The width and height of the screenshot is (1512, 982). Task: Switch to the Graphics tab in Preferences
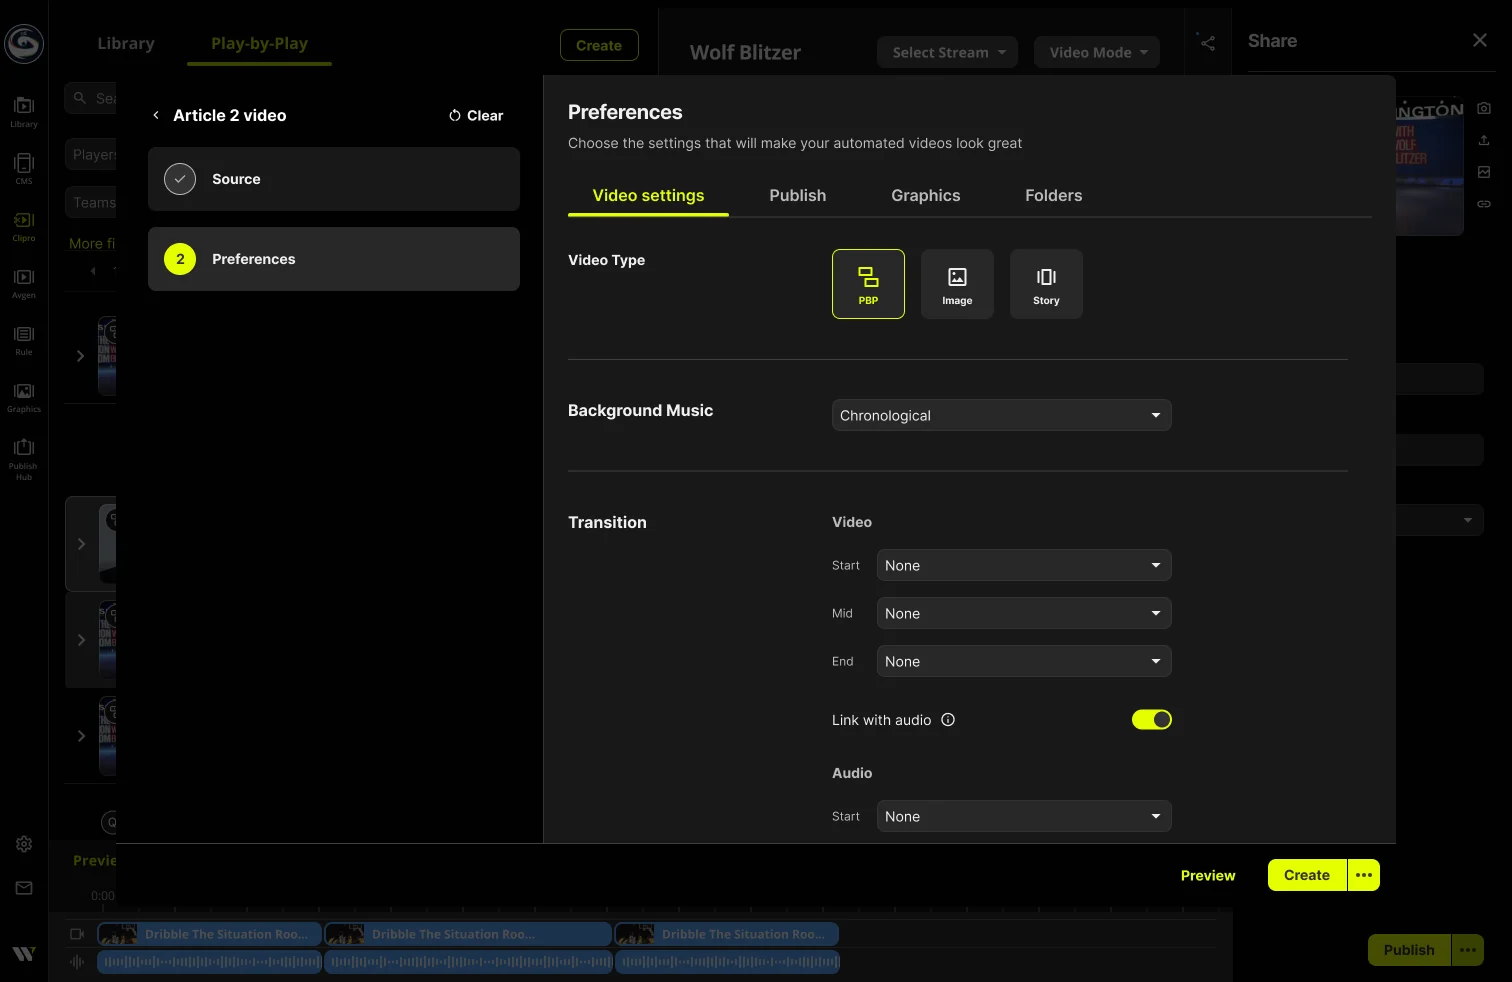[x=926, y=196]
